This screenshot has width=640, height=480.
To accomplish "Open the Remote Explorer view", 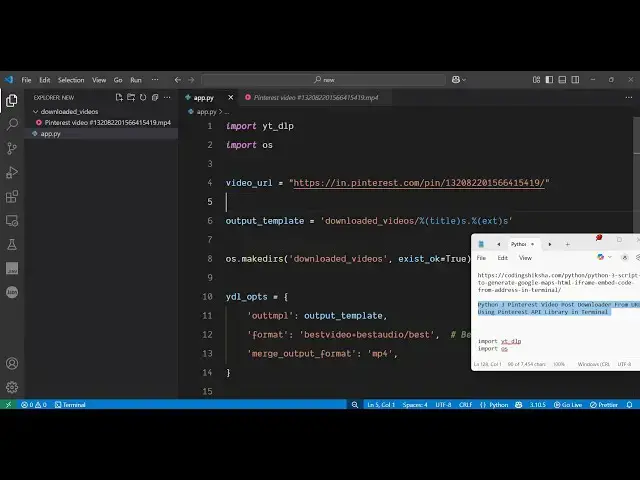I will pyautogui.click(x=12, y=220).
